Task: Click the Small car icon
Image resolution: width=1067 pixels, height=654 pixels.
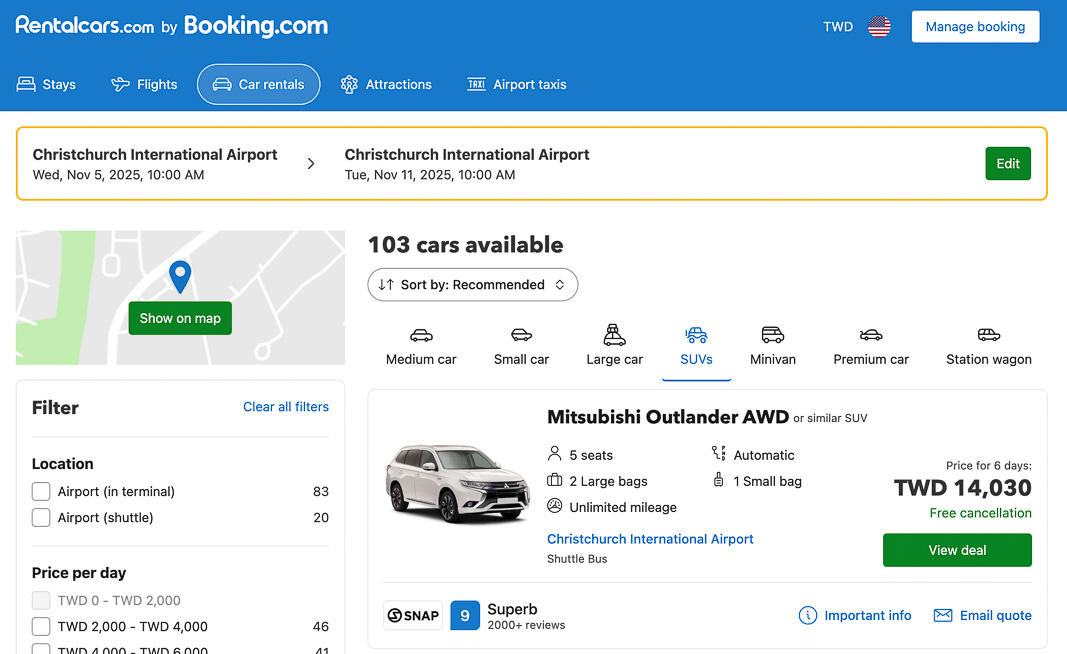Action: (521, 335)
